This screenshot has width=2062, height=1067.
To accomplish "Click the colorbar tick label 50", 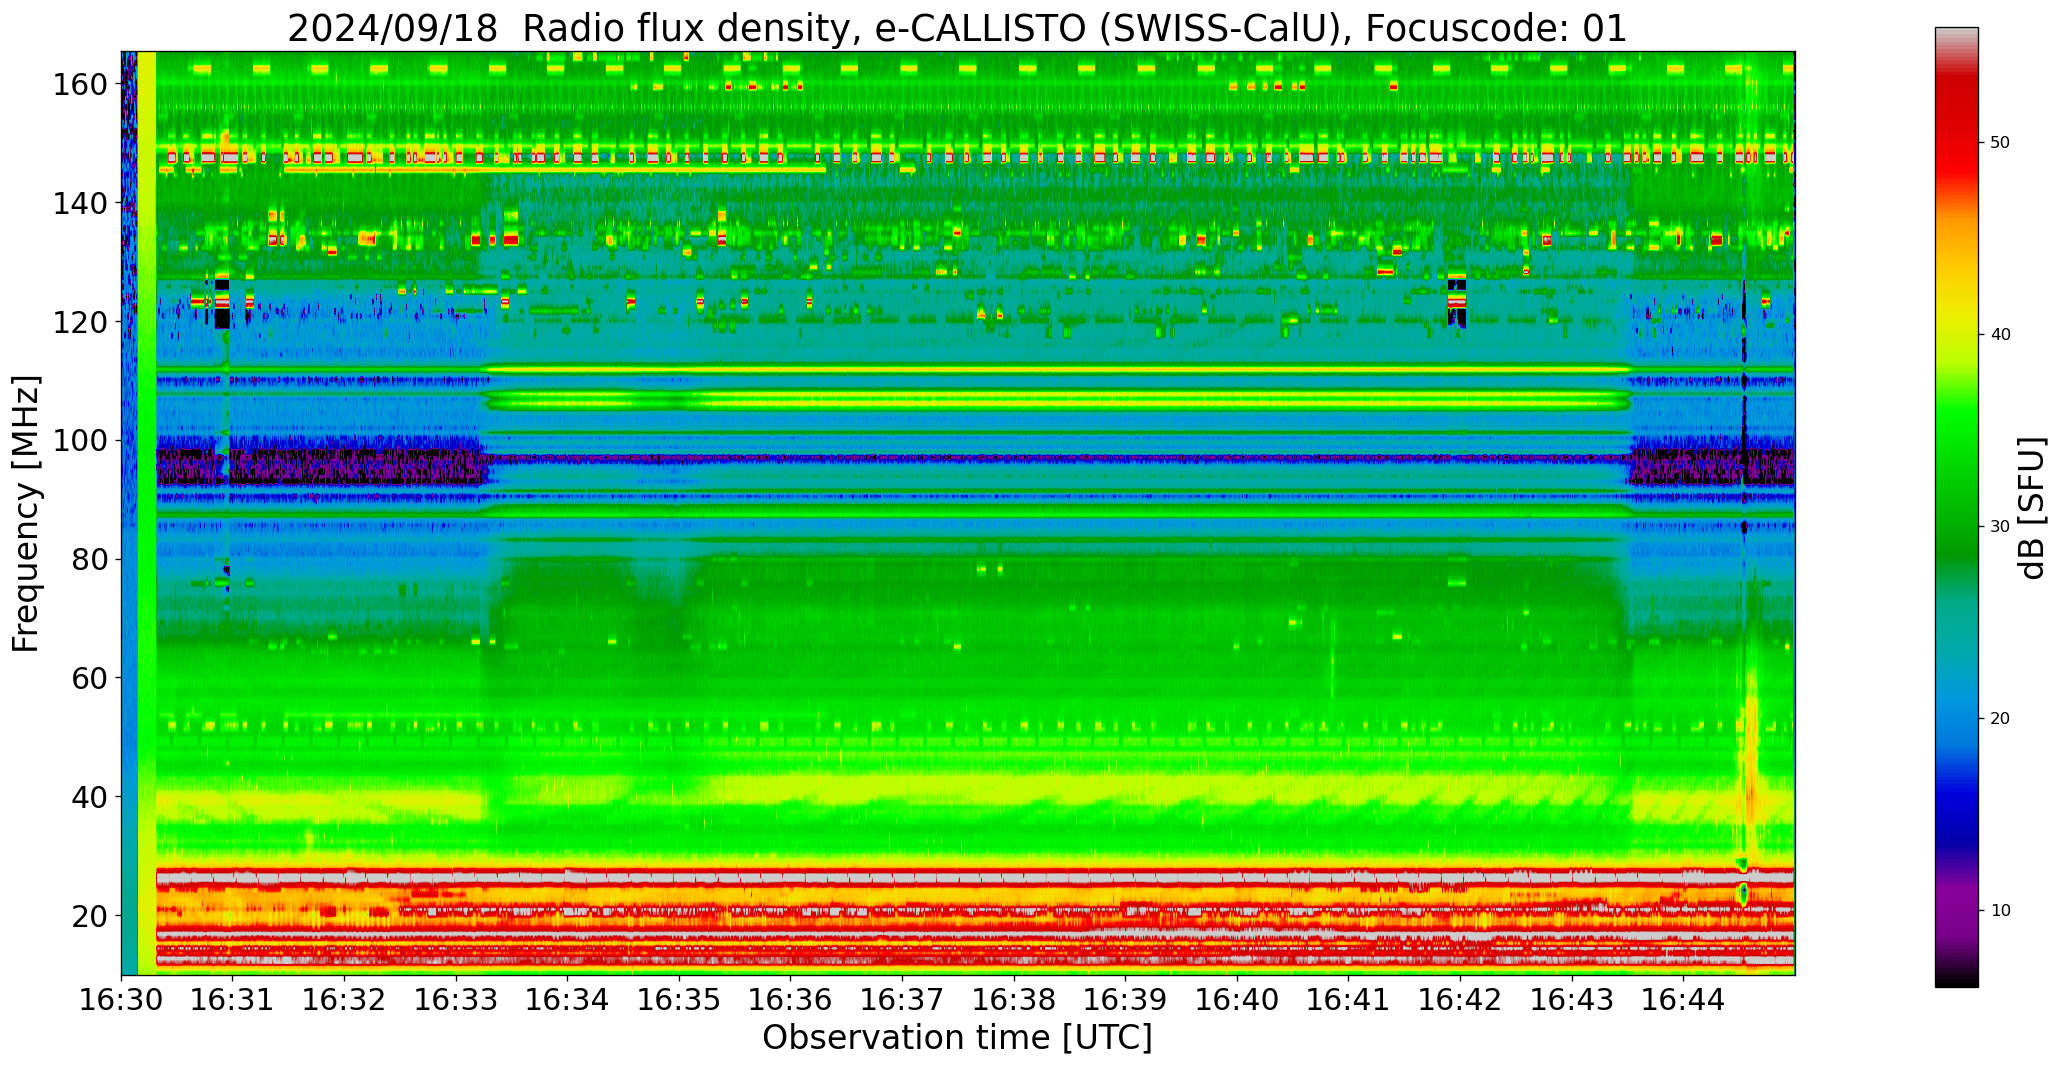I will (x=2000, y=143).
